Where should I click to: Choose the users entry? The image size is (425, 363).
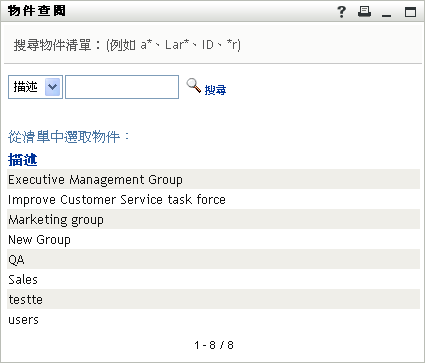pos(213,319)
